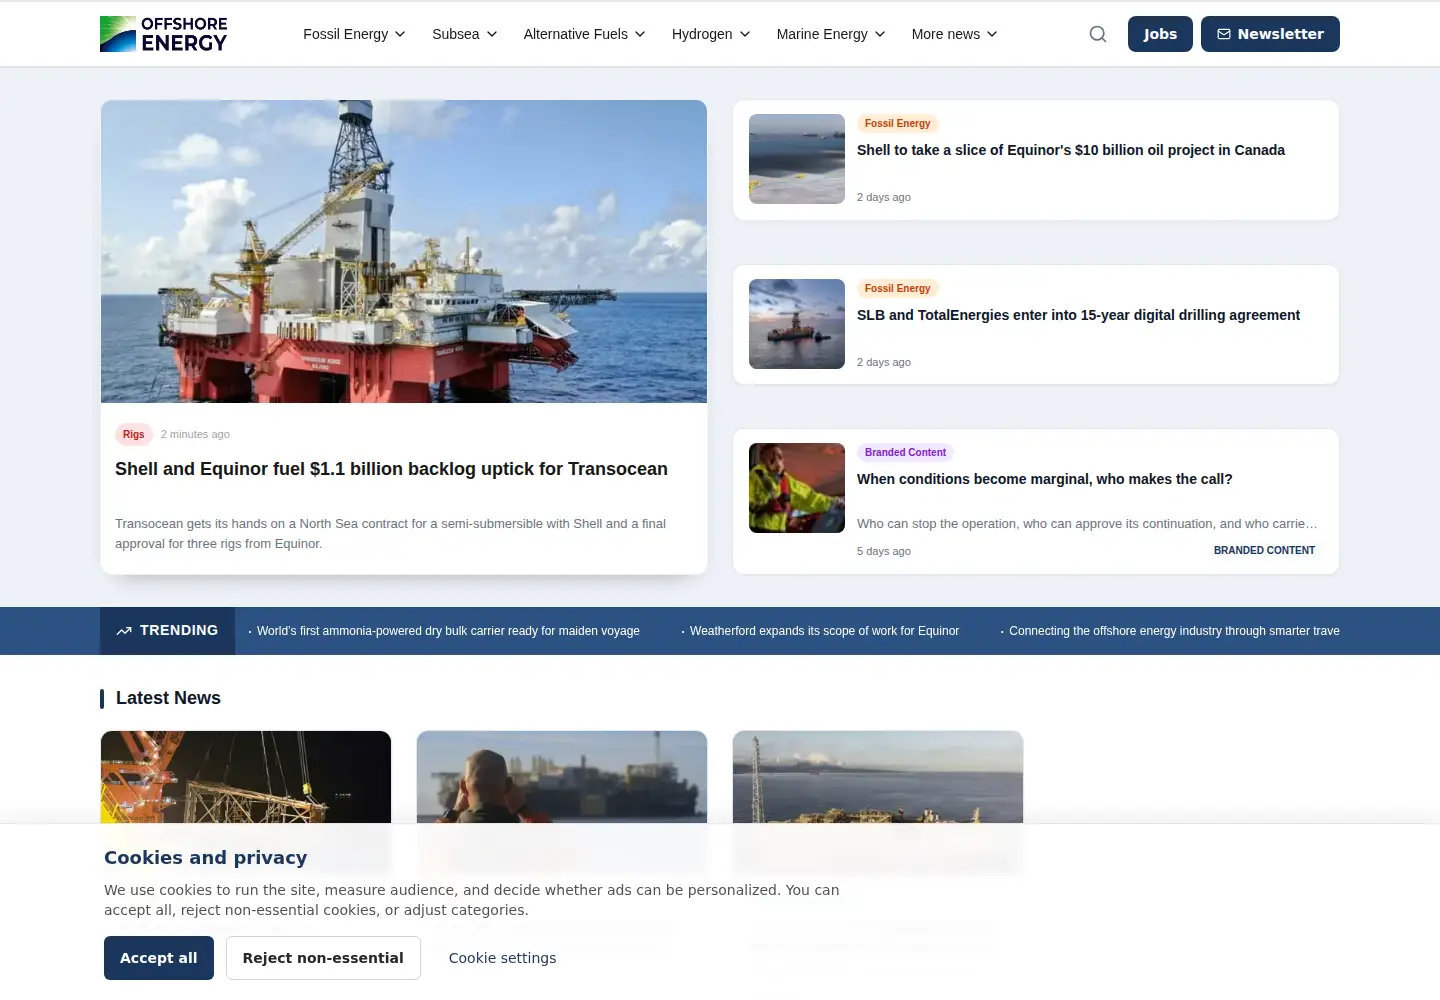The height and width of the screenshot is (1000, 1440).
Task: Click the Offshore Energy logo
Action: click(x=164, y=34)
